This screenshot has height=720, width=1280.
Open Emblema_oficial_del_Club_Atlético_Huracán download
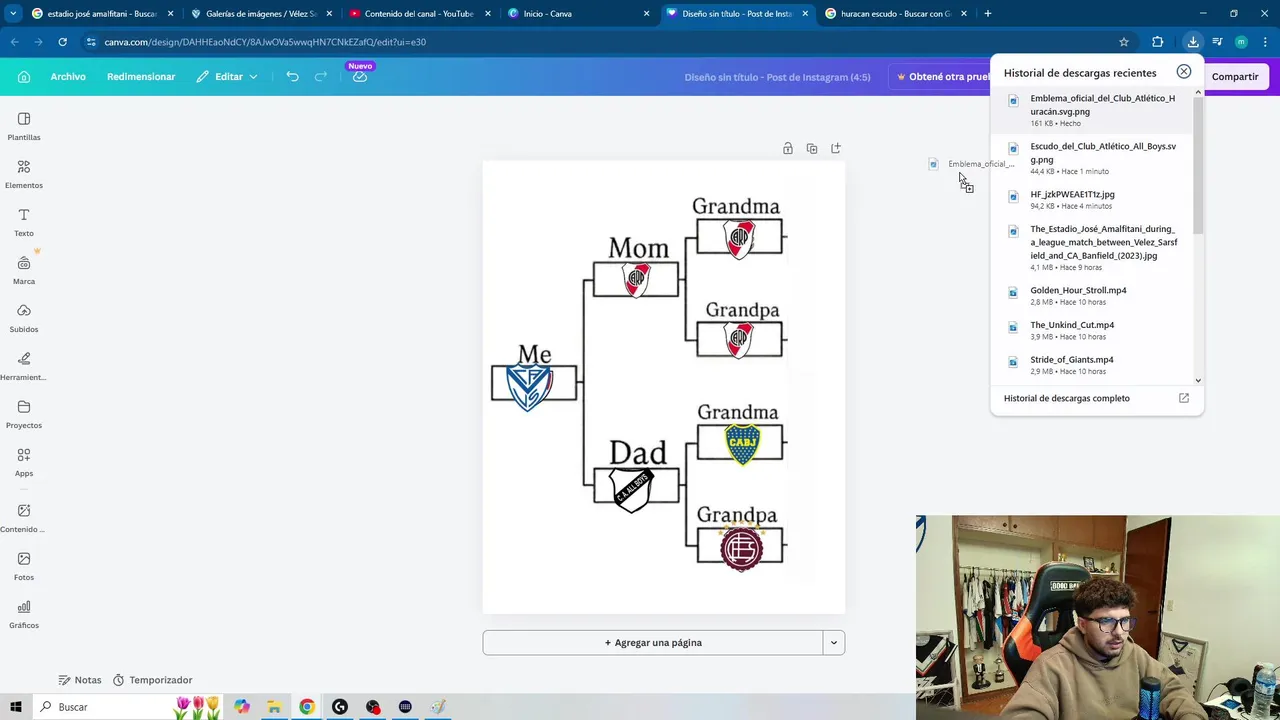[1092, 110]
